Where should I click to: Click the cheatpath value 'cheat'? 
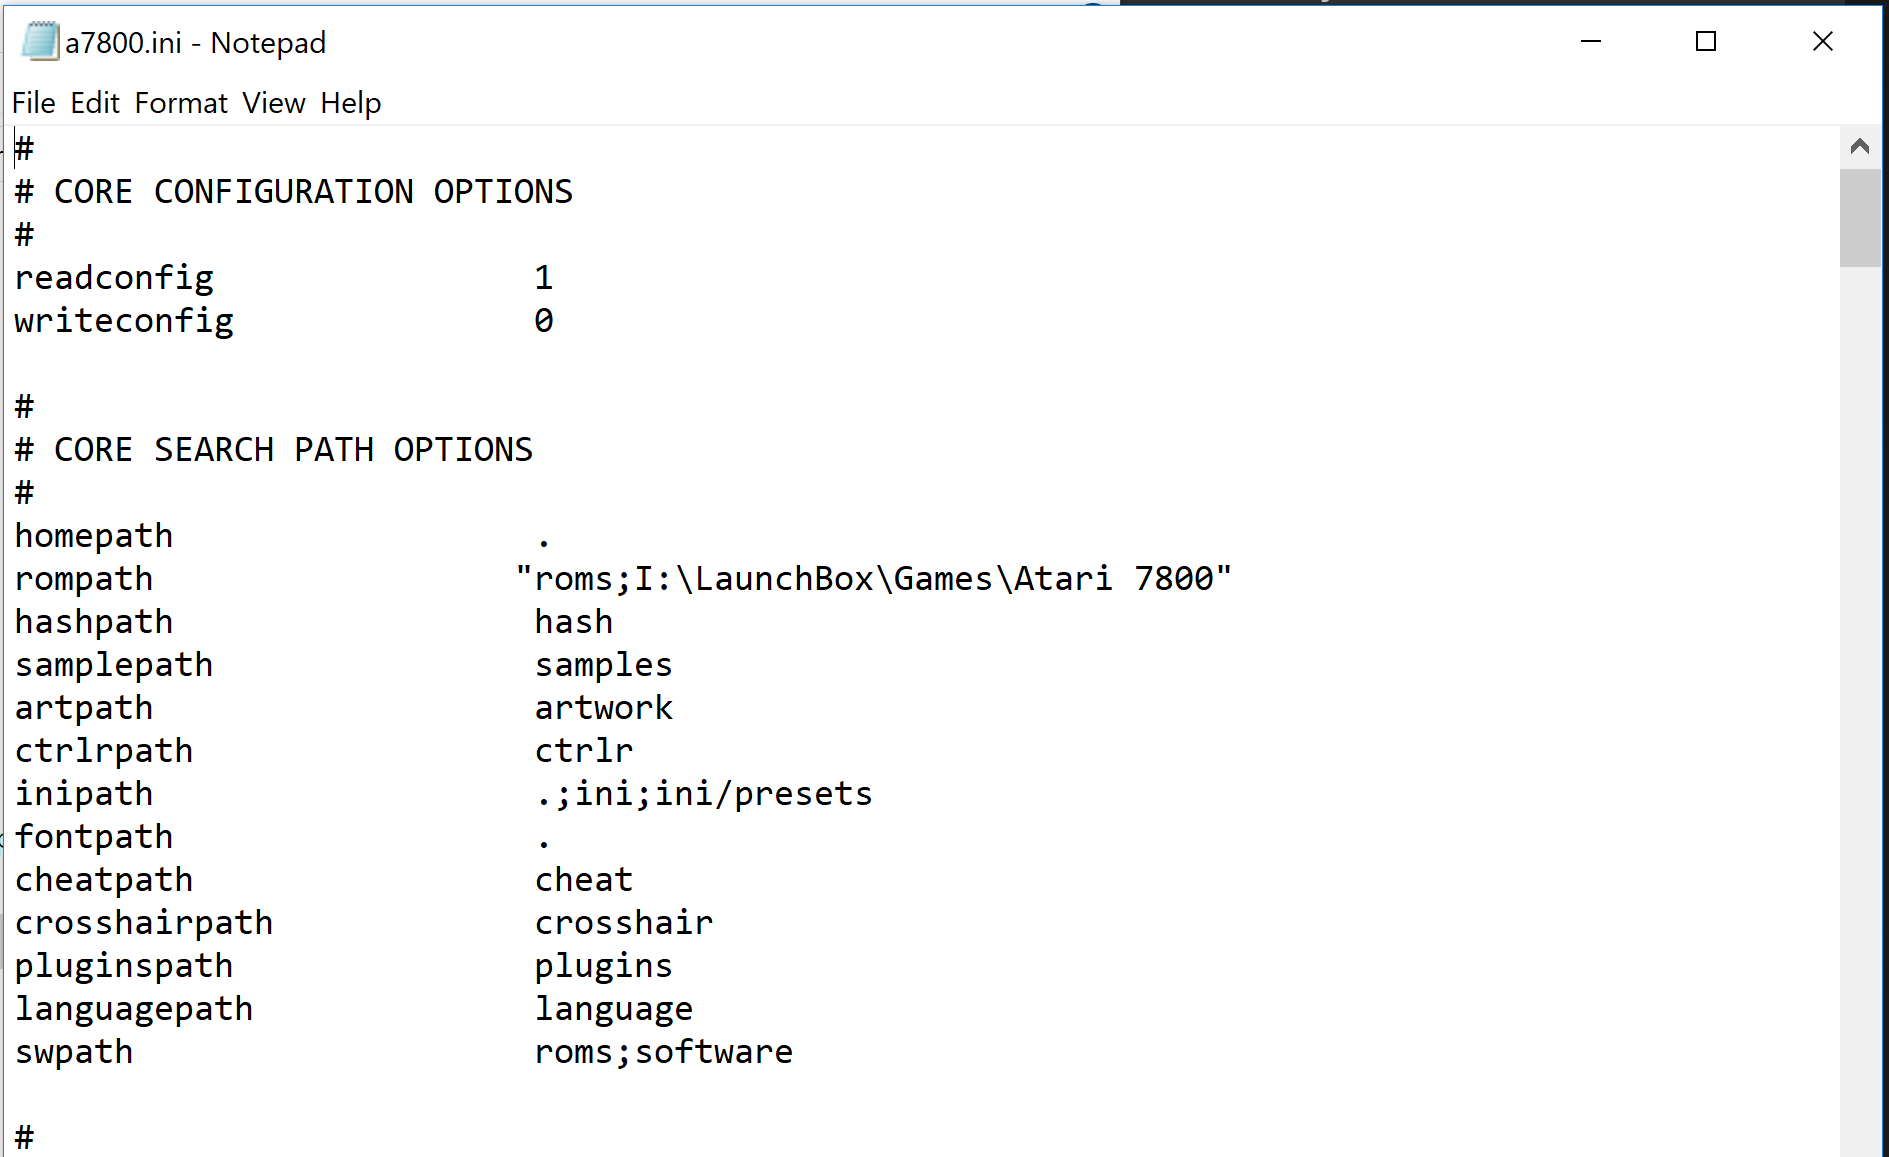click(x=583, y=880)
